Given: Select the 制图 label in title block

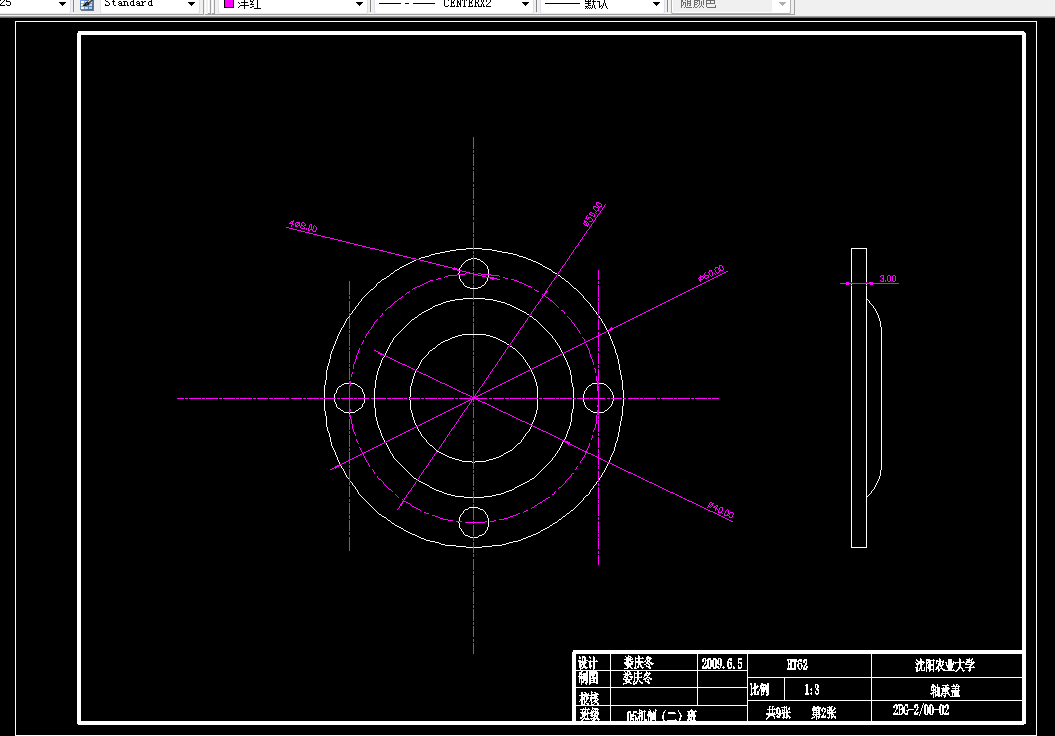Looking at the screenshot, I should 587,678.
